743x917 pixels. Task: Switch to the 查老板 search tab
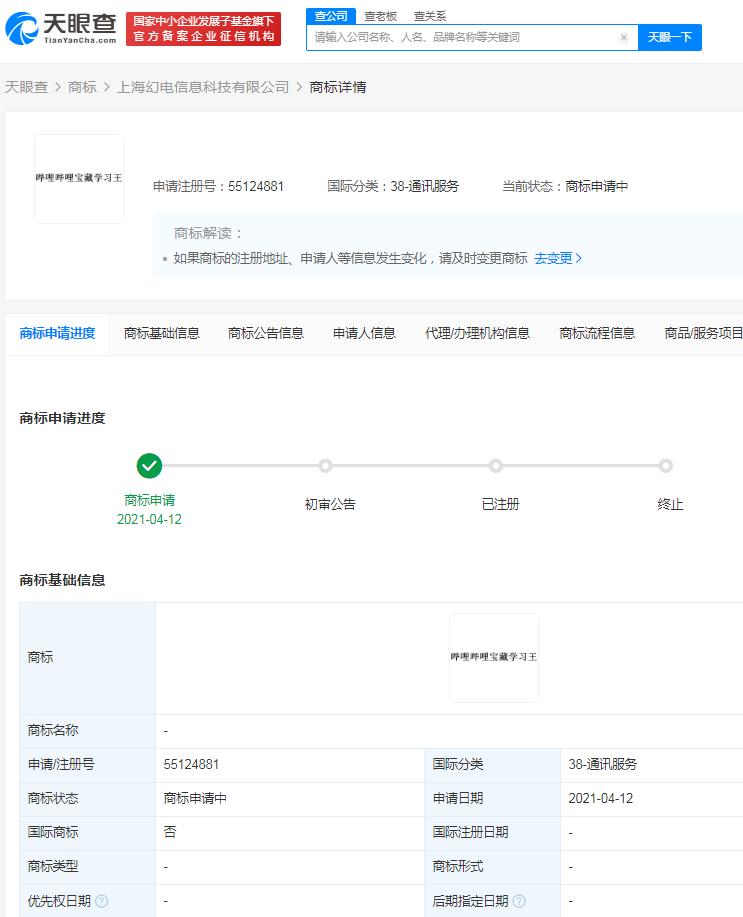coord(380,16)
